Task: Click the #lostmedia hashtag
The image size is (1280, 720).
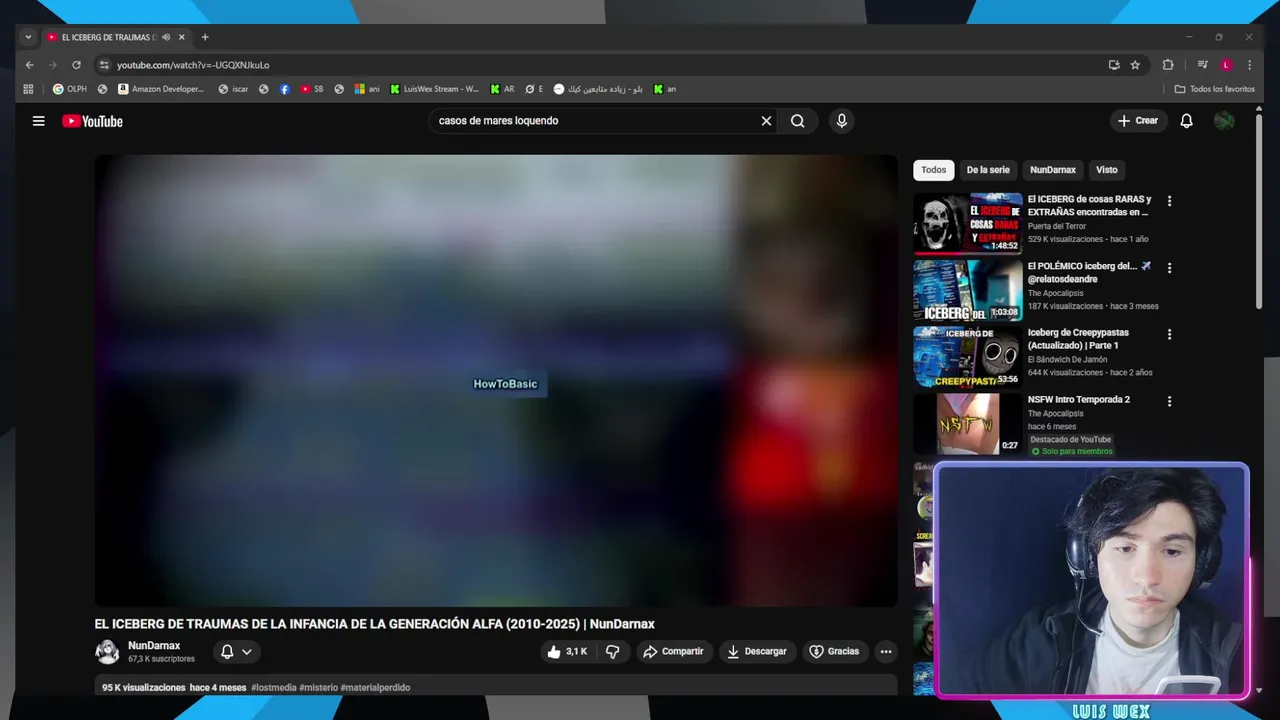Action: tap(274, 688)
